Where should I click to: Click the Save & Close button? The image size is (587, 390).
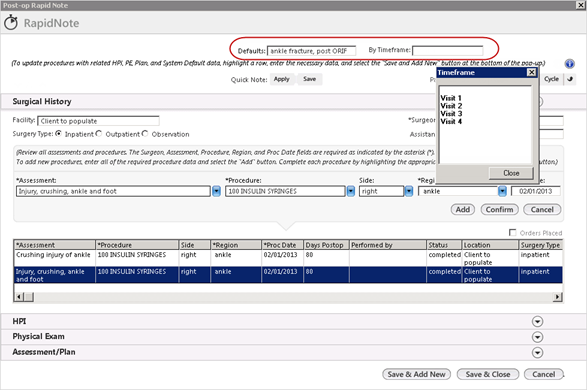pyautogui.click(x=488, y=374)
